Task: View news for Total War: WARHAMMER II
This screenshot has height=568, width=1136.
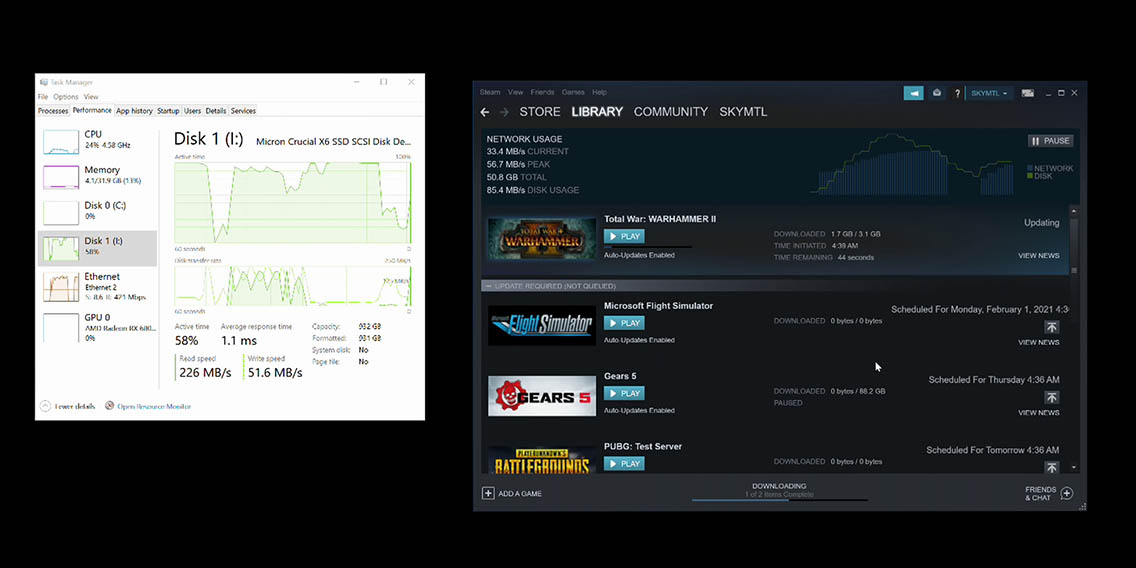Action: pos(1038,256)
